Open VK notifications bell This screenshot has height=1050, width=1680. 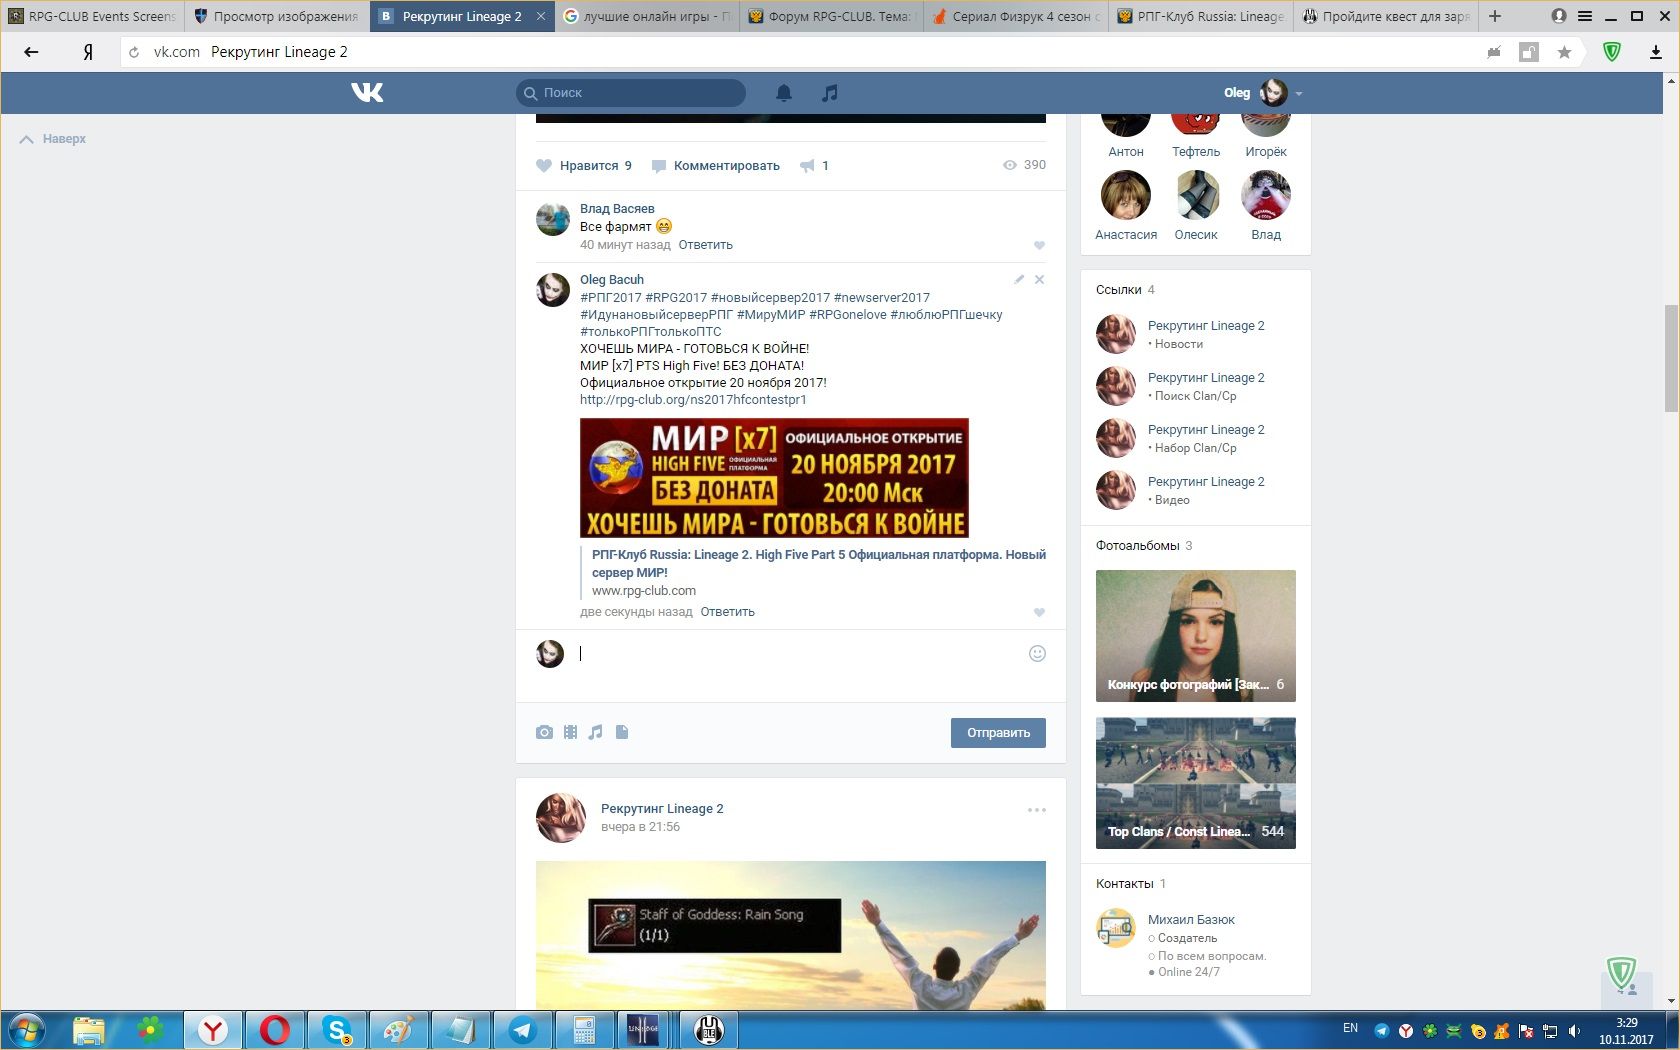click(784, 93)
